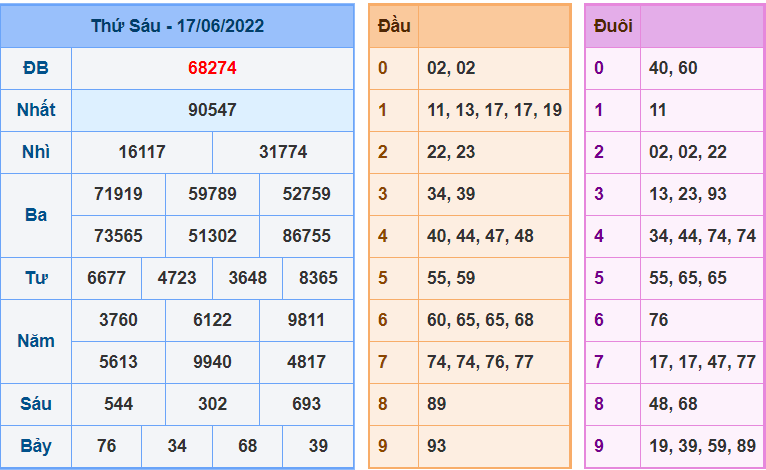The width and height of the screenshot is (766, 470).
Task: Click digit 4 in the Đuôi column
Action: click(x=599, y=236)
